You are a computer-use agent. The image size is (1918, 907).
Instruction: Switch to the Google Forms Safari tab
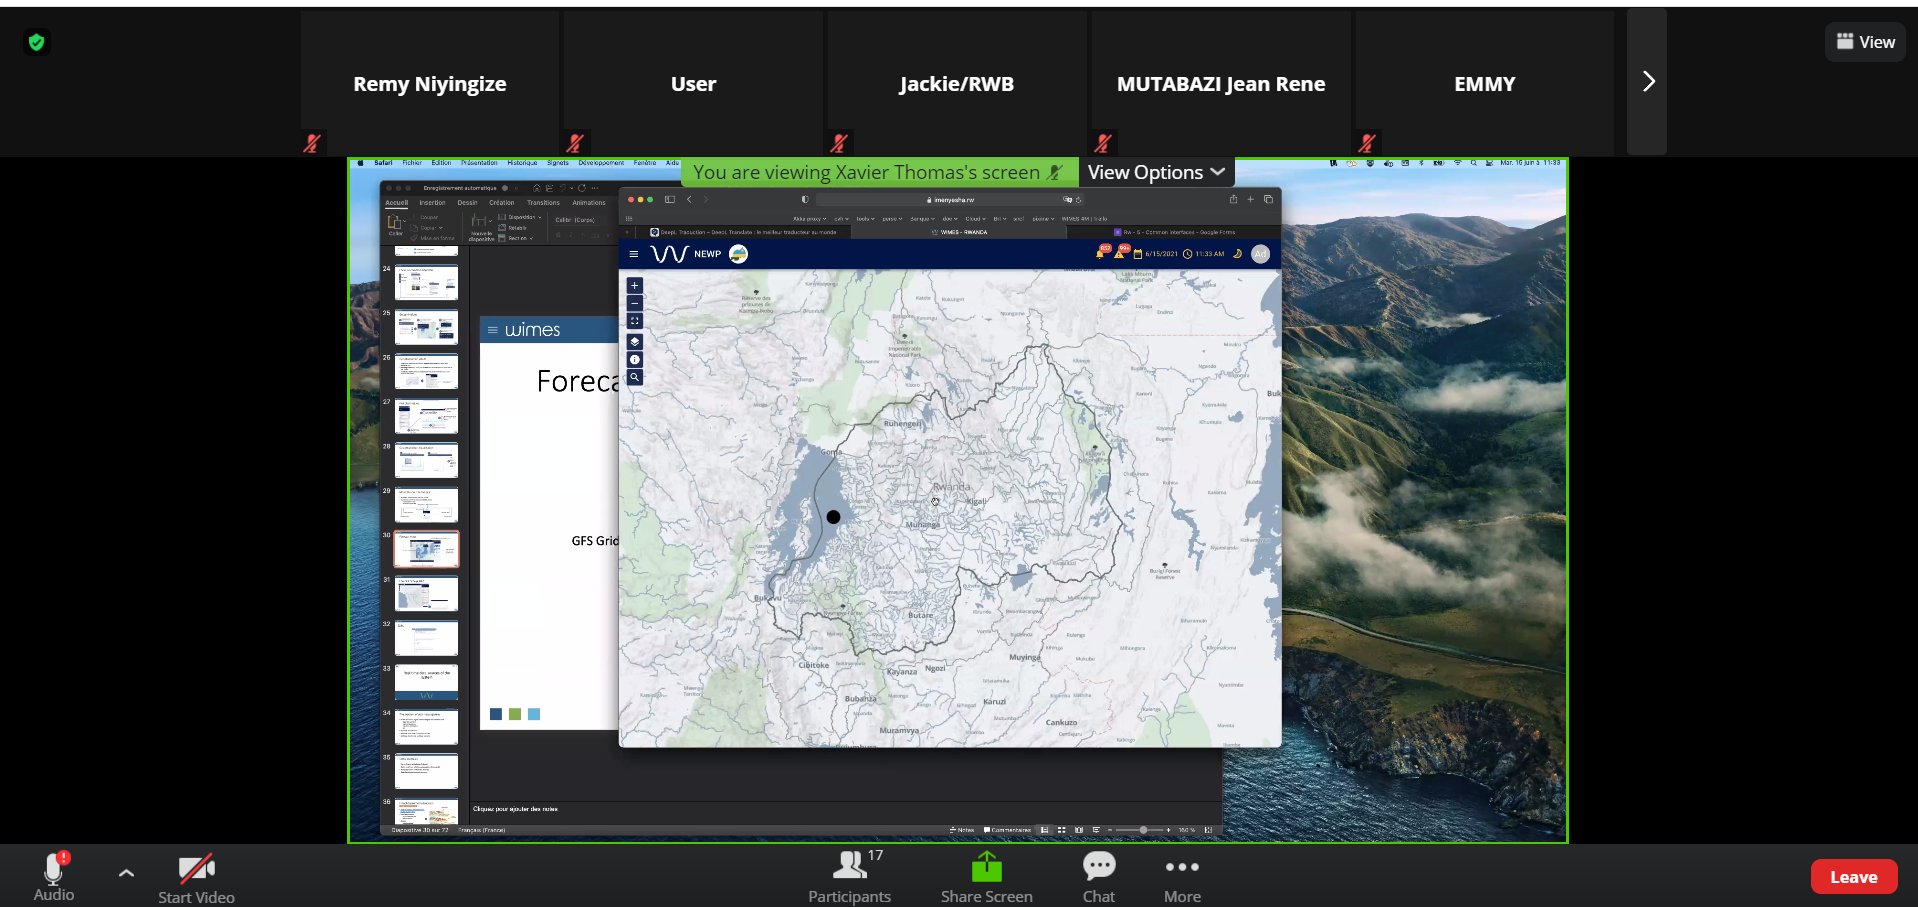1175,232
